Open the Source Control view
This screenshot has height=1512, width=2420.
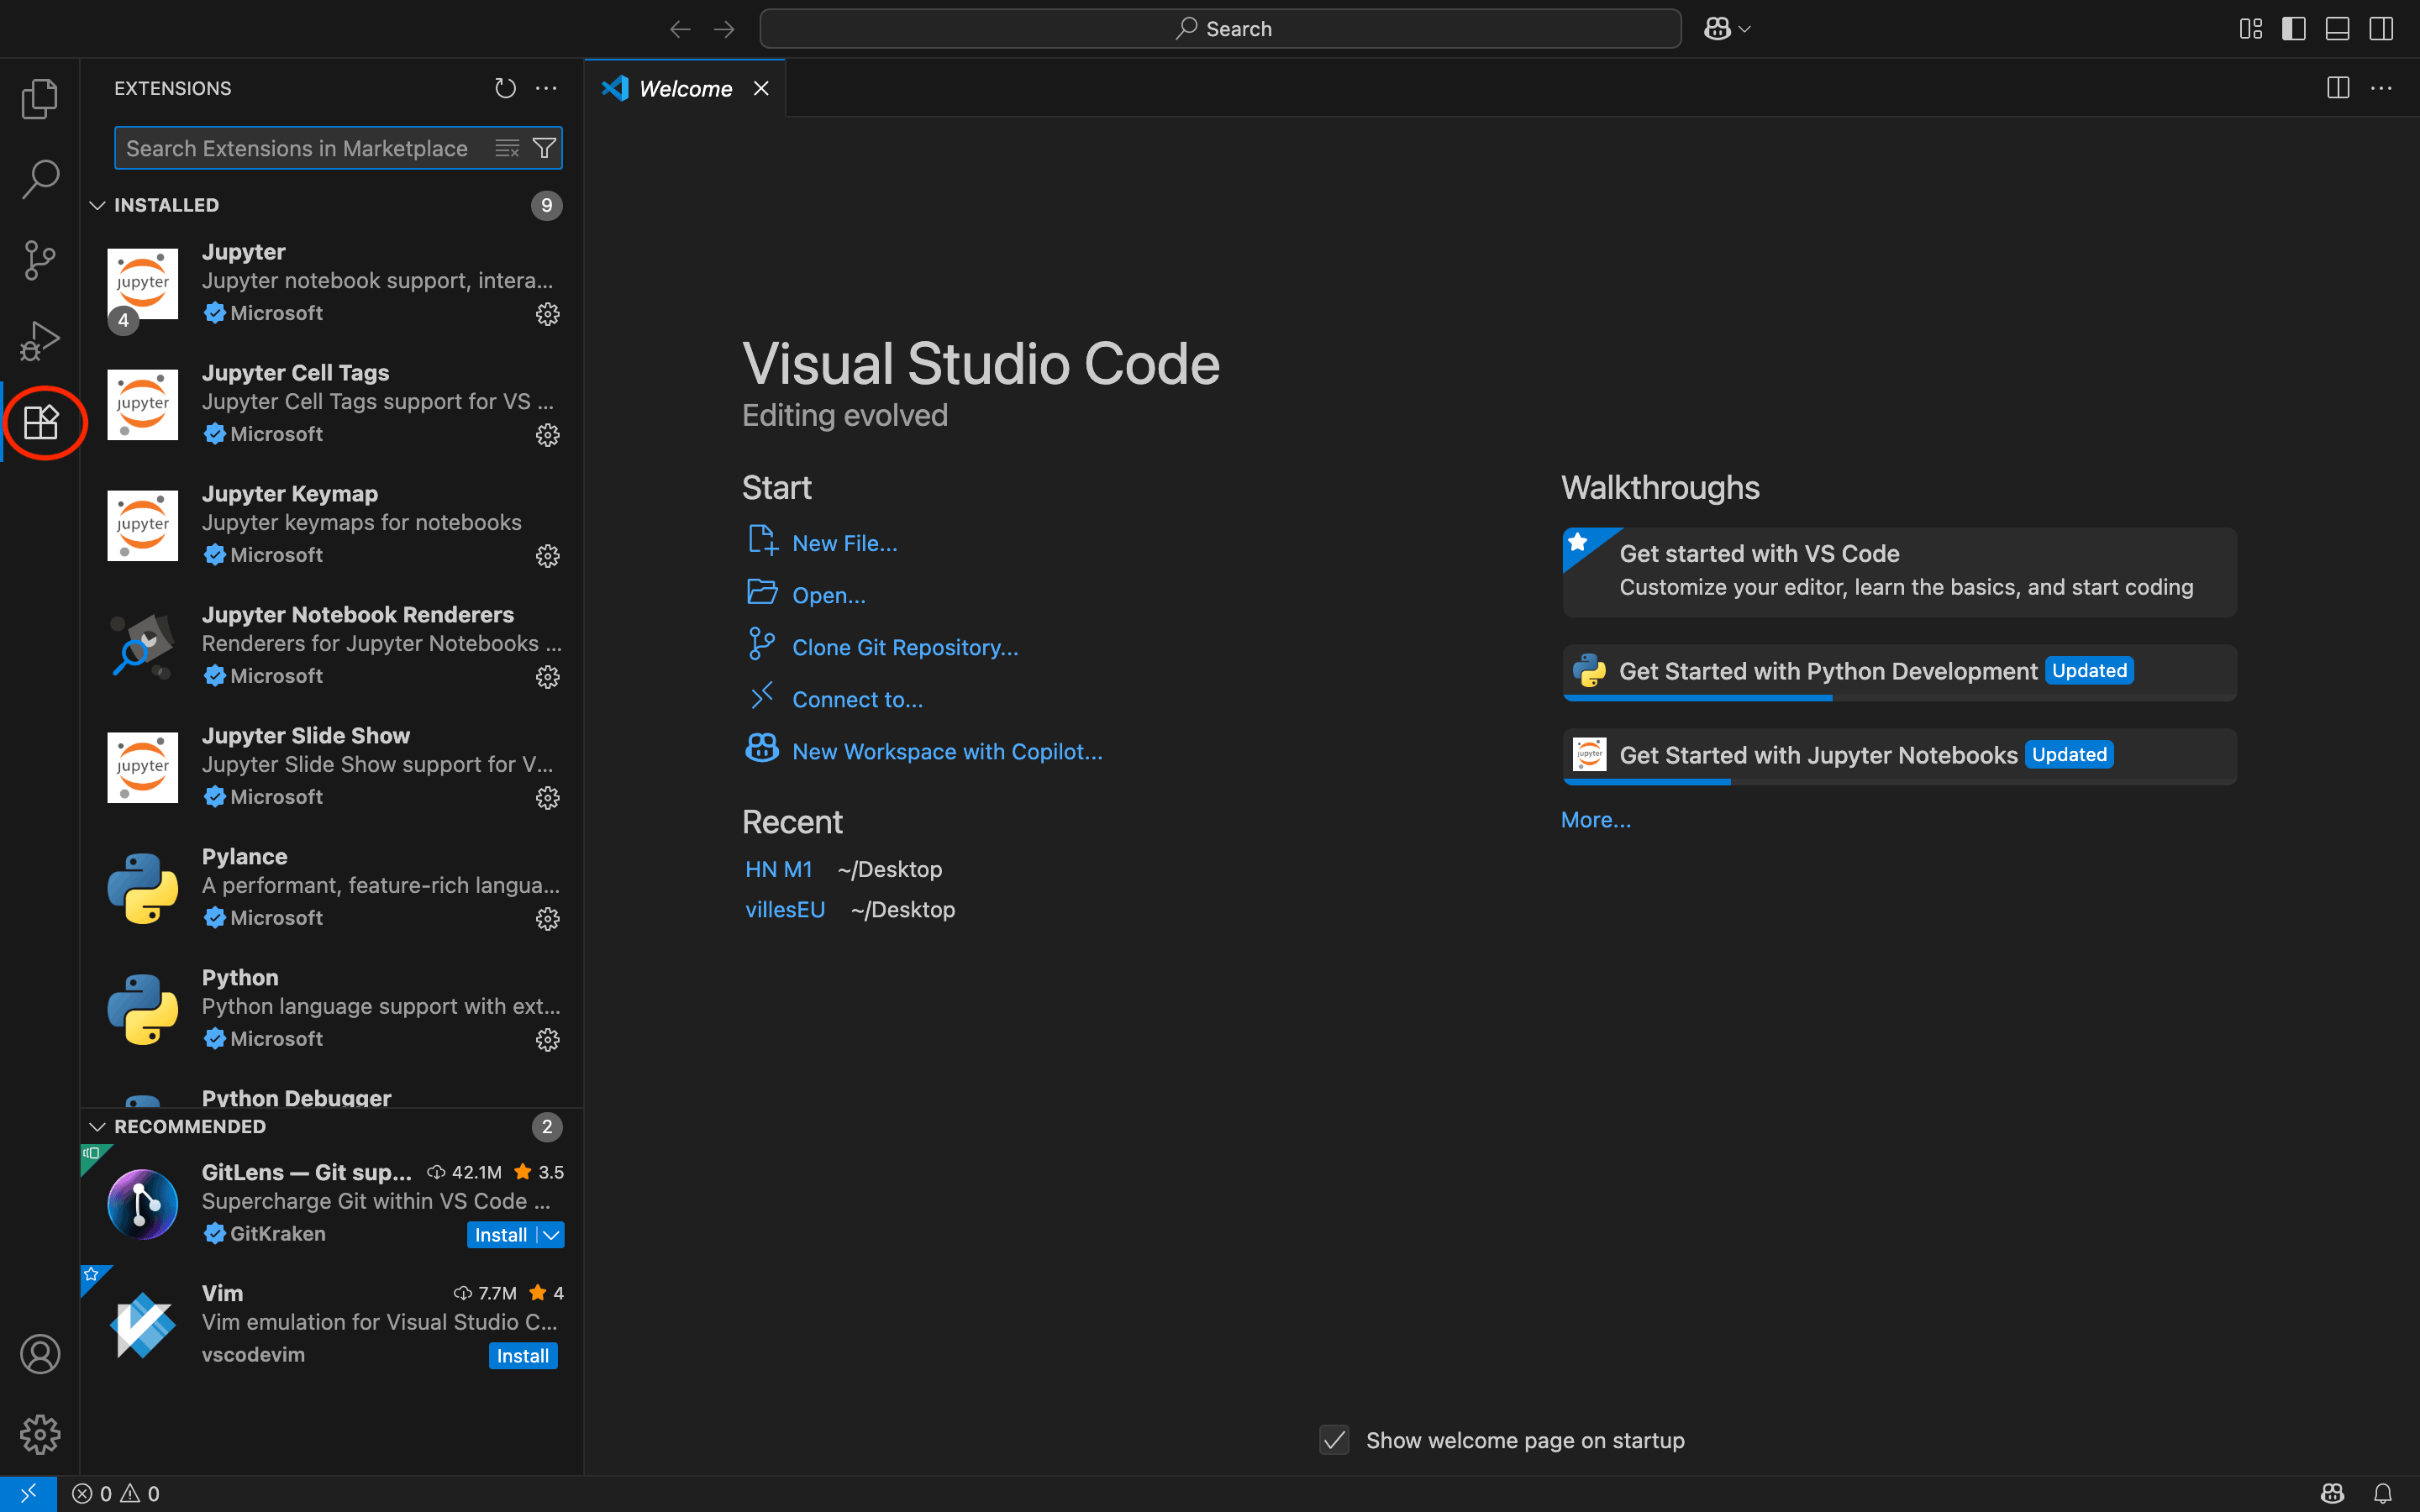point(40,259)
